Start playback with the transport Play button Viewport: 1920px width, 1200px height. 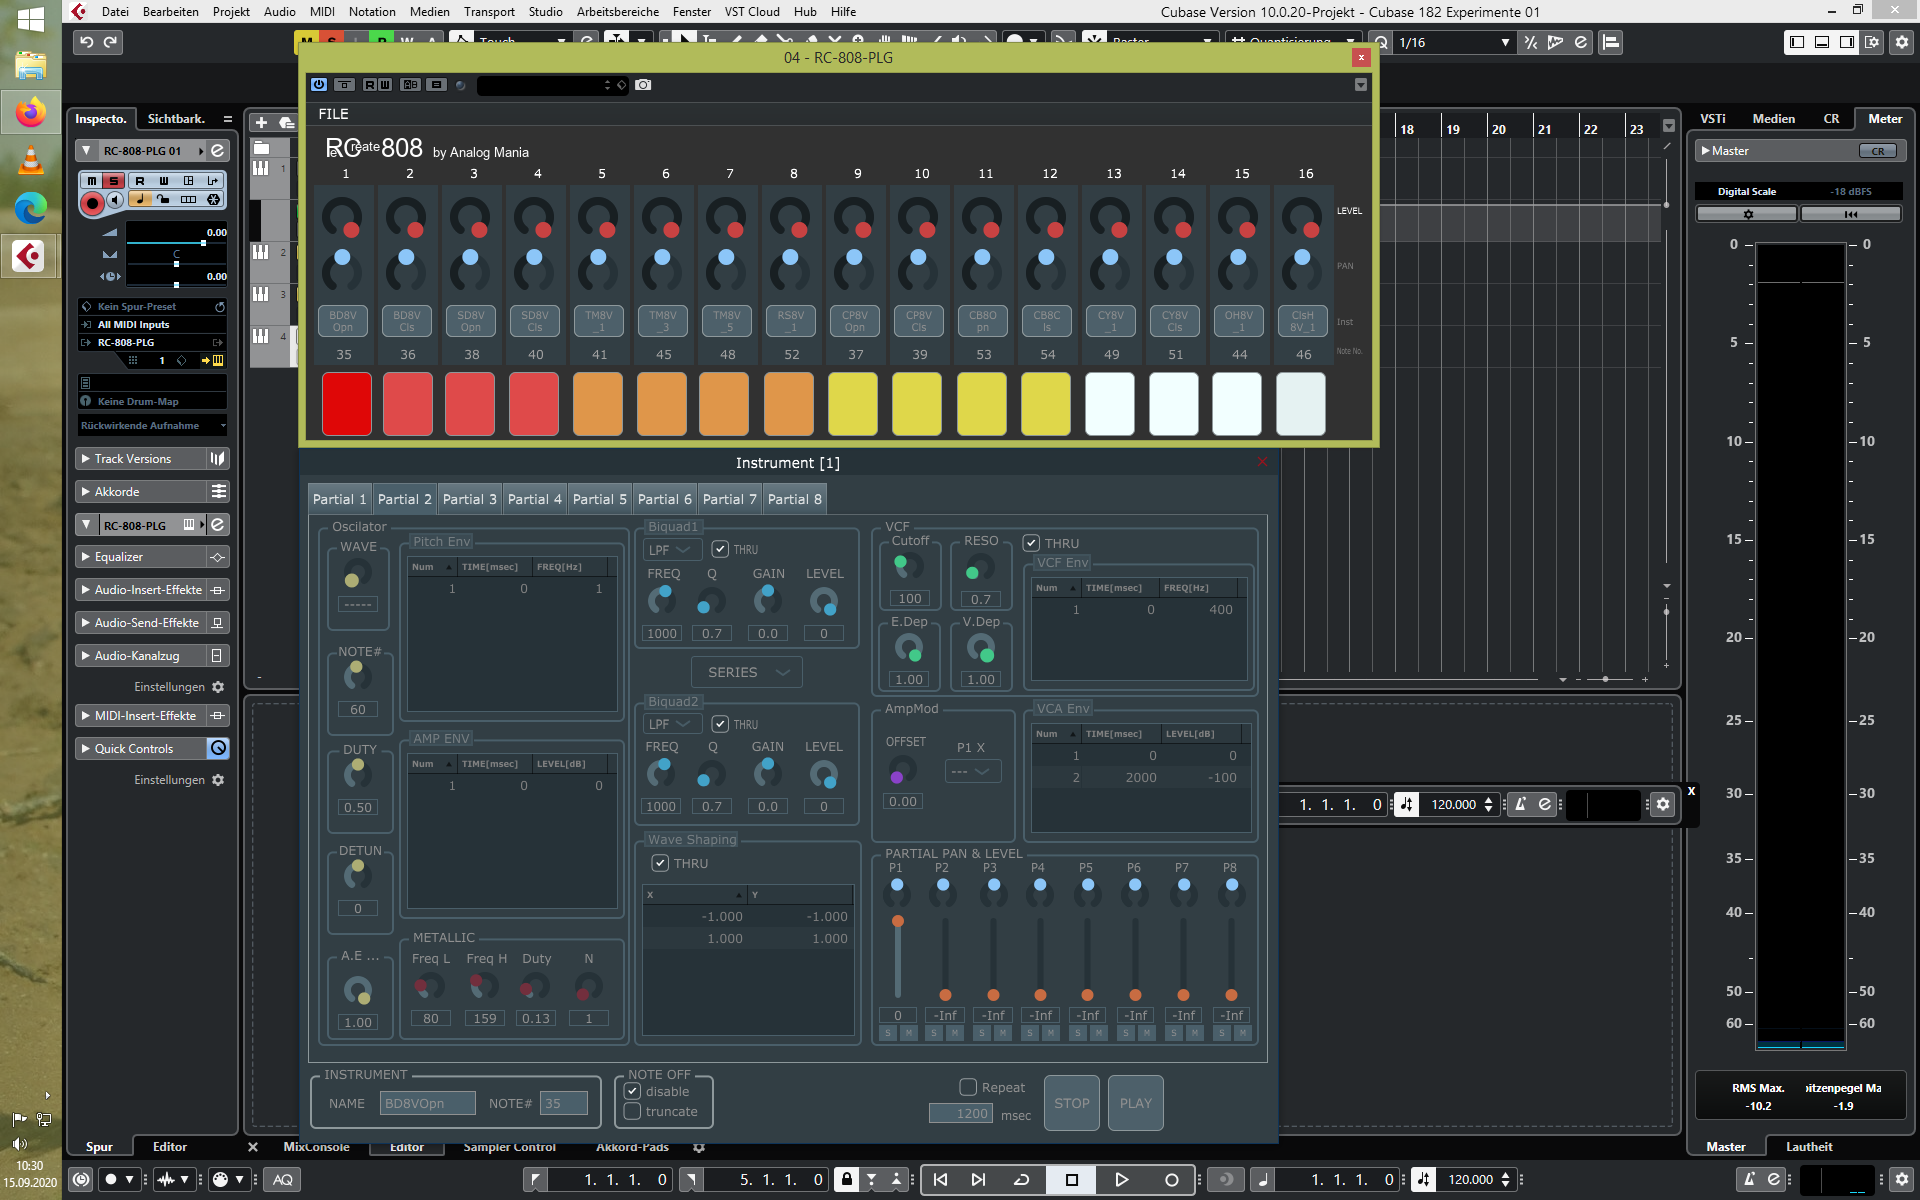pos(1121,1180)
